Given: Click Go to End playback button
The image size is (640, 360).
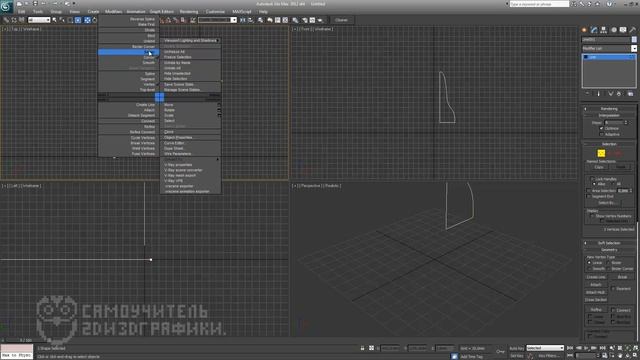Looking at the screenshot, I should pyautogui.click(x=603, y=348).
